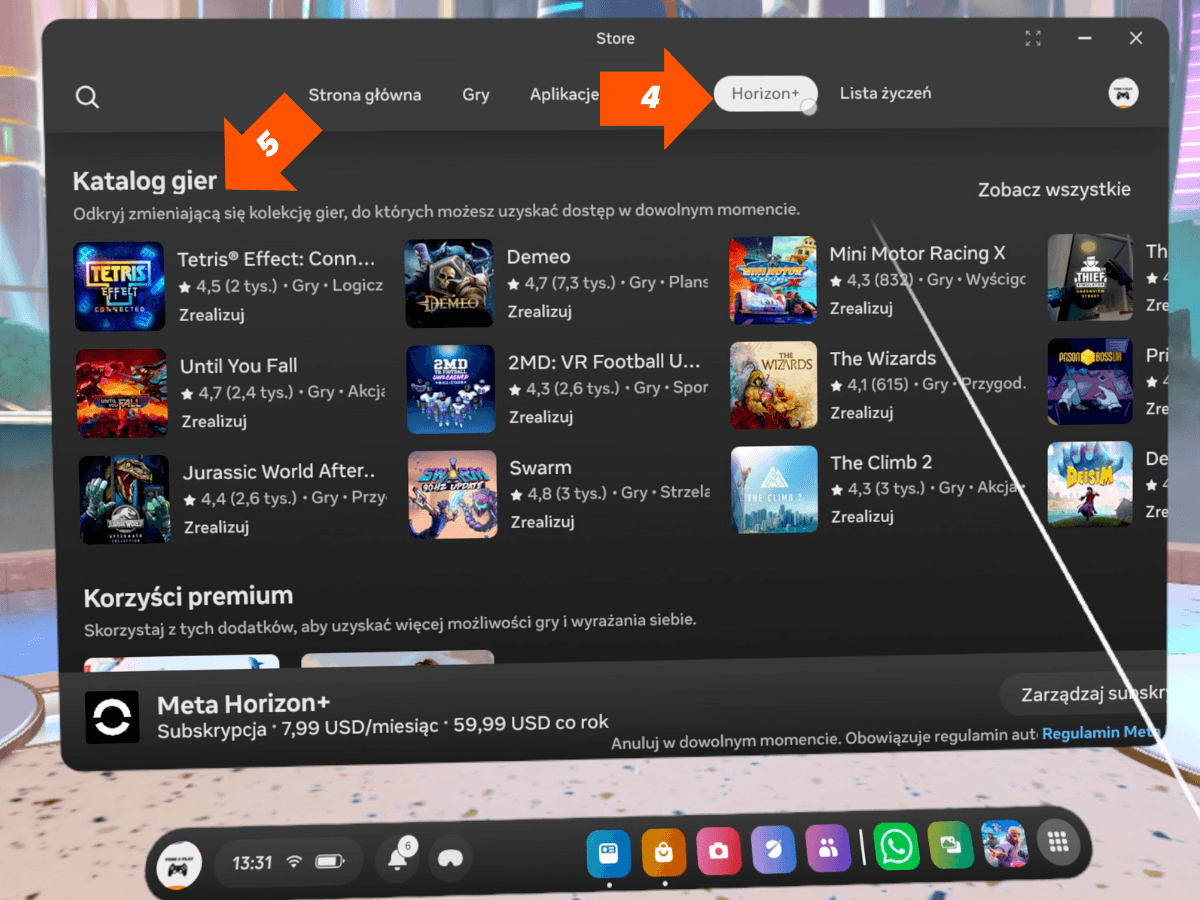Open the People app in the dock
The image size is (1200, 900).
tap(828, 849)
